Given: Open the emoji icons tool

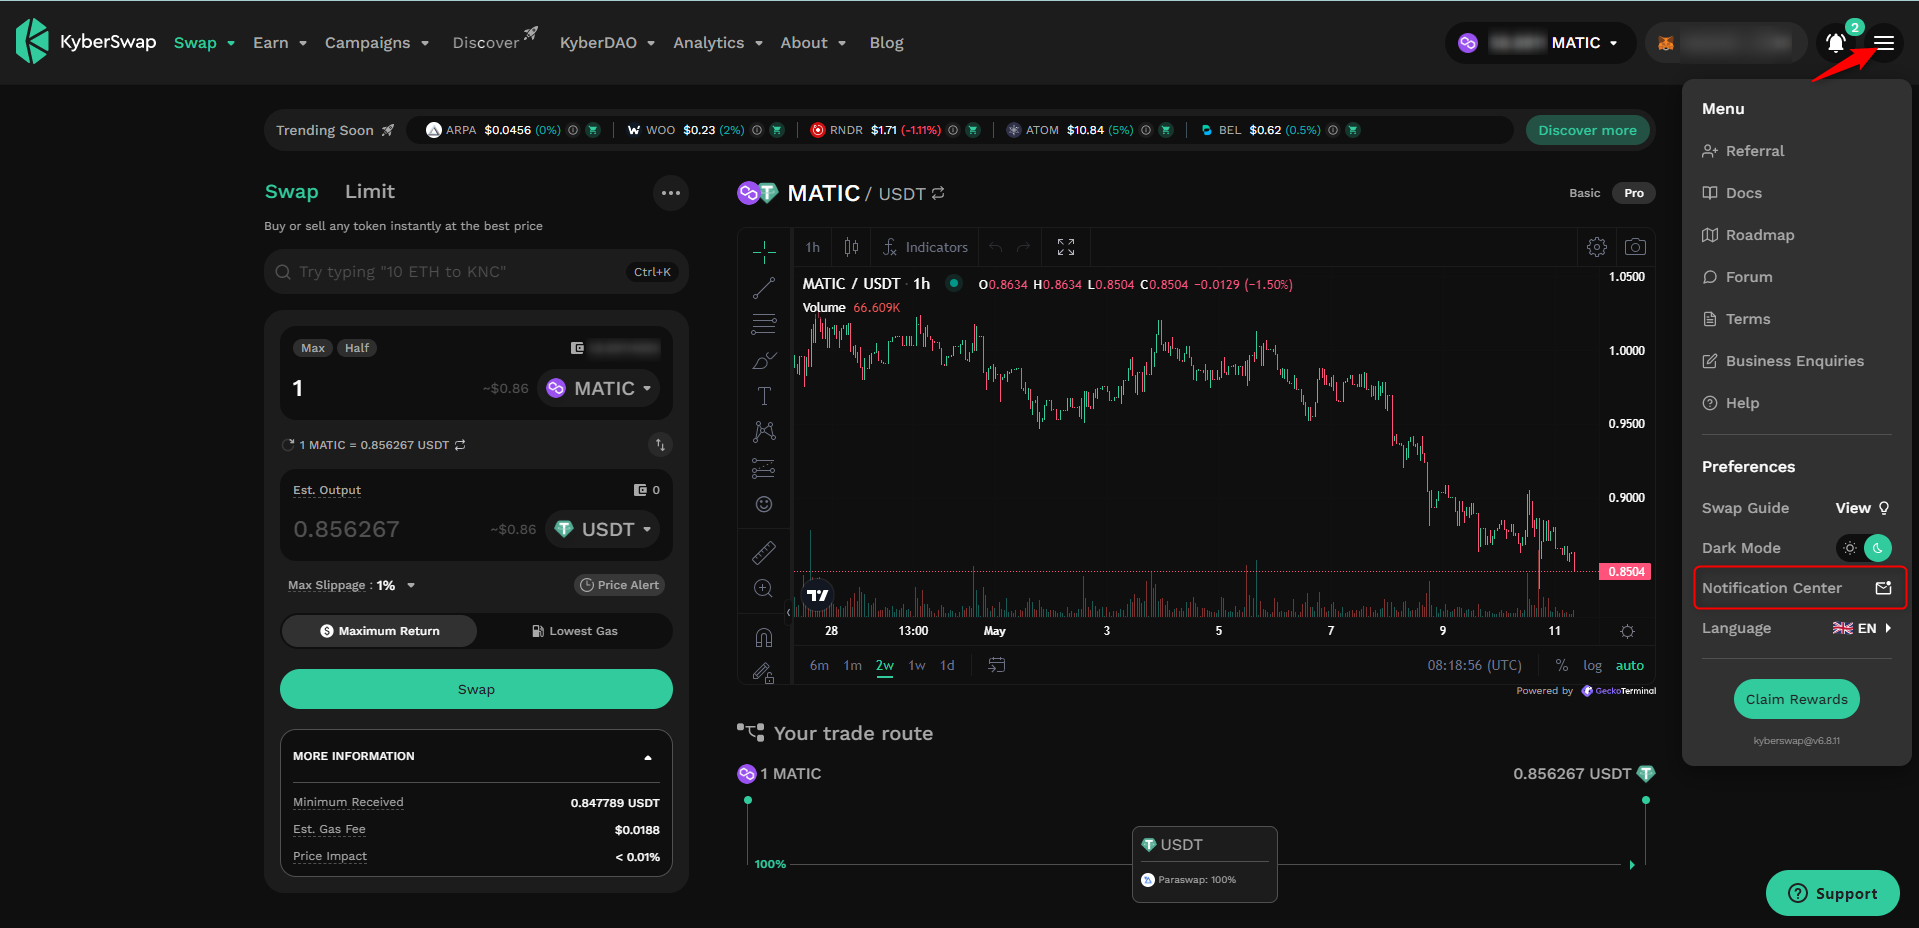Looking at the screenshot, I should coord(764,504).
